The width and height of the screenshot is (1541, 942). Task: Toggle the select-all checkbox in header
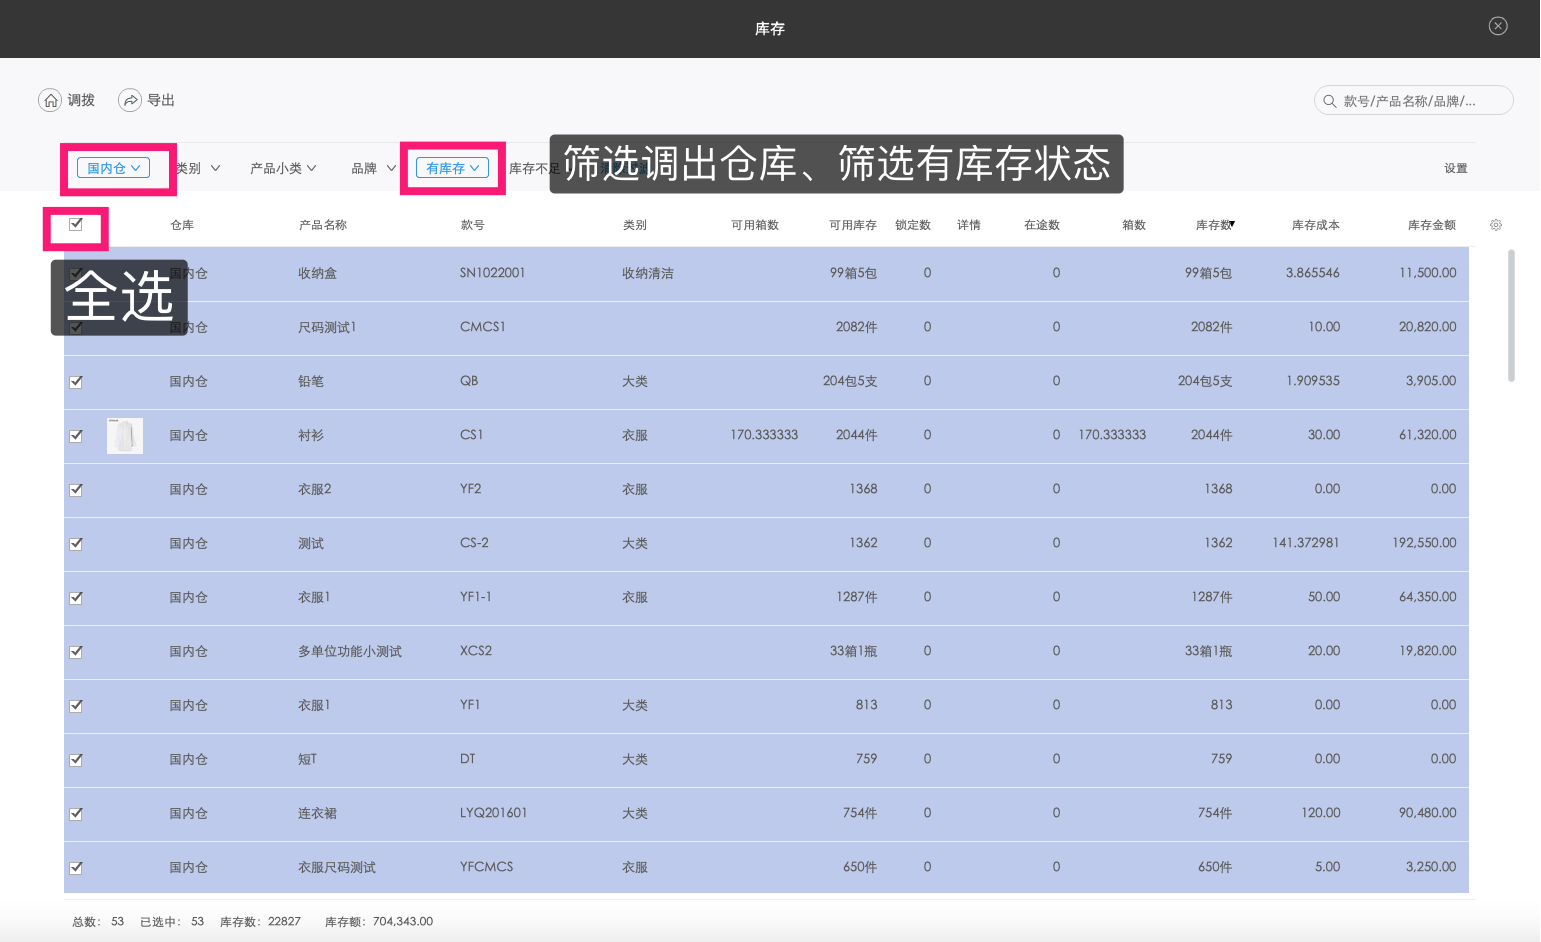point(76,224)
